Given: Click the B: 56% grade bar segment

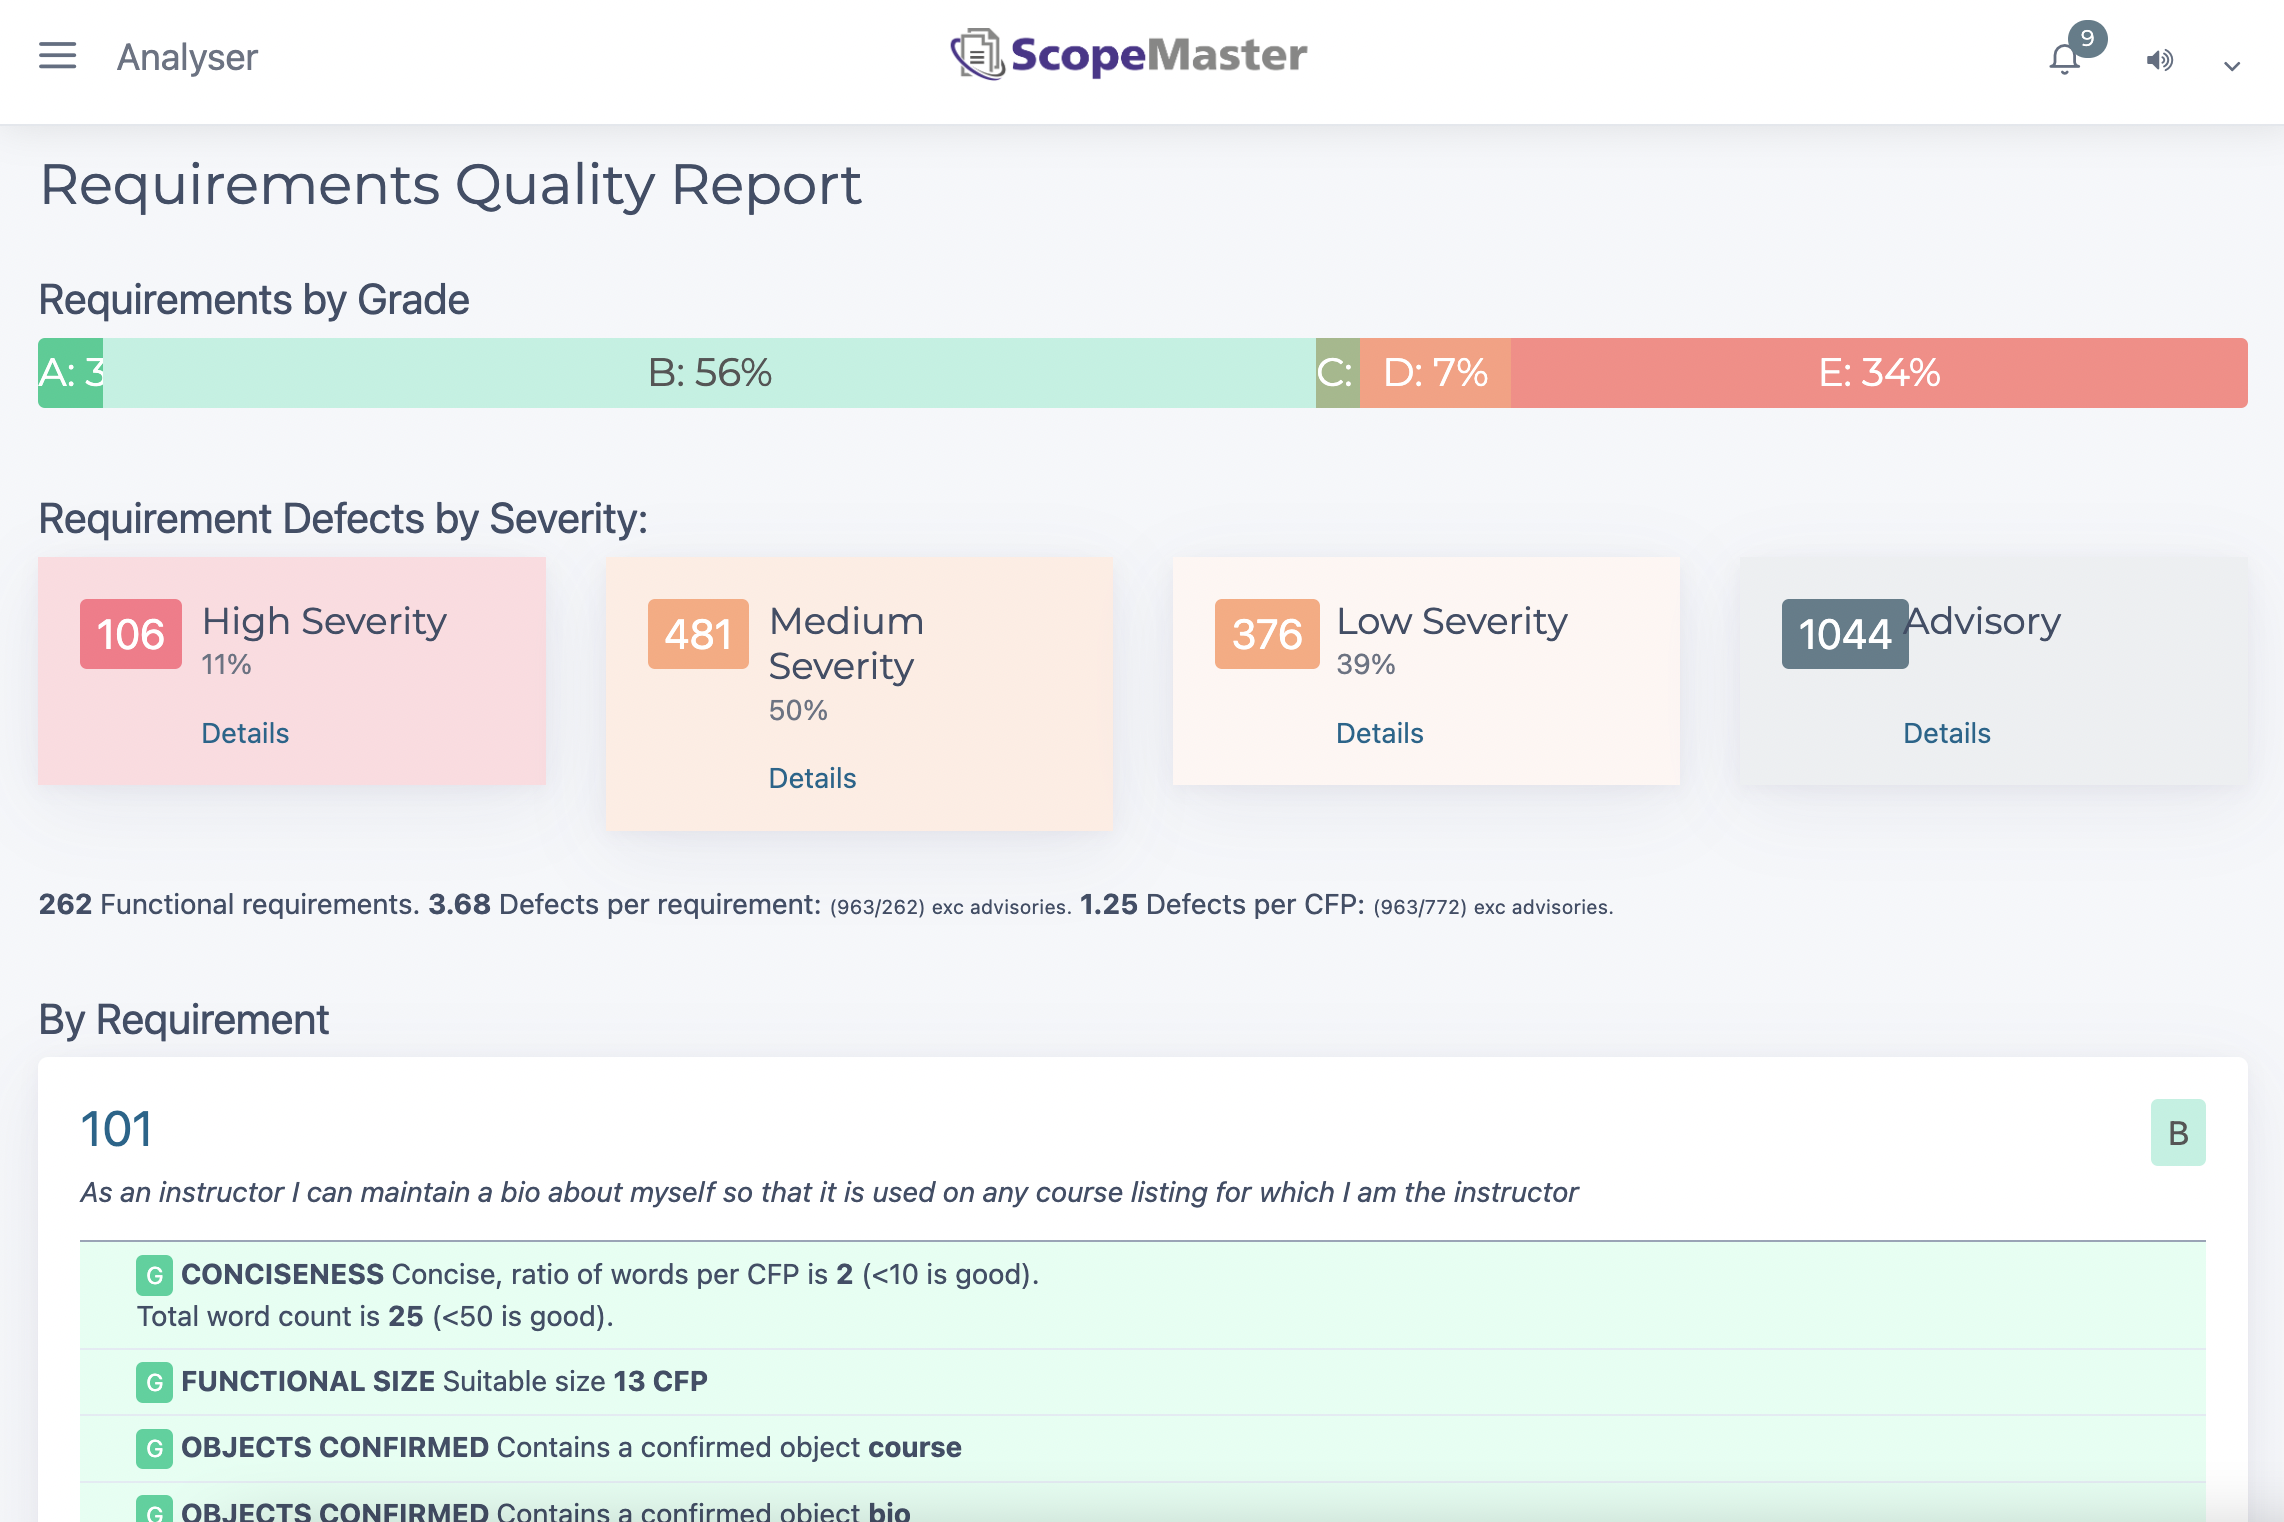Looking at the screenshot, I should click(710, 372).
